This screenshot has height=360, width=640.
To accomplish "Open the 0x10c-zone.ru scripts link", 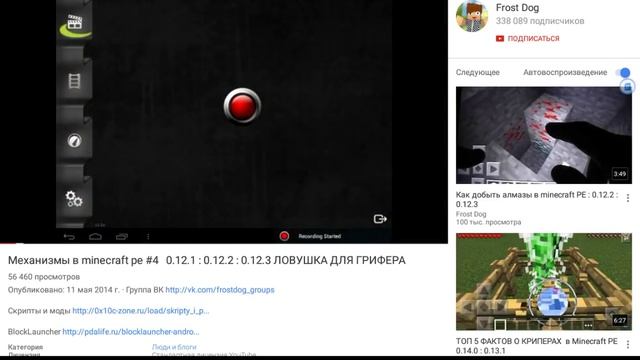I will pyautogui.click(x=141, y=311).
